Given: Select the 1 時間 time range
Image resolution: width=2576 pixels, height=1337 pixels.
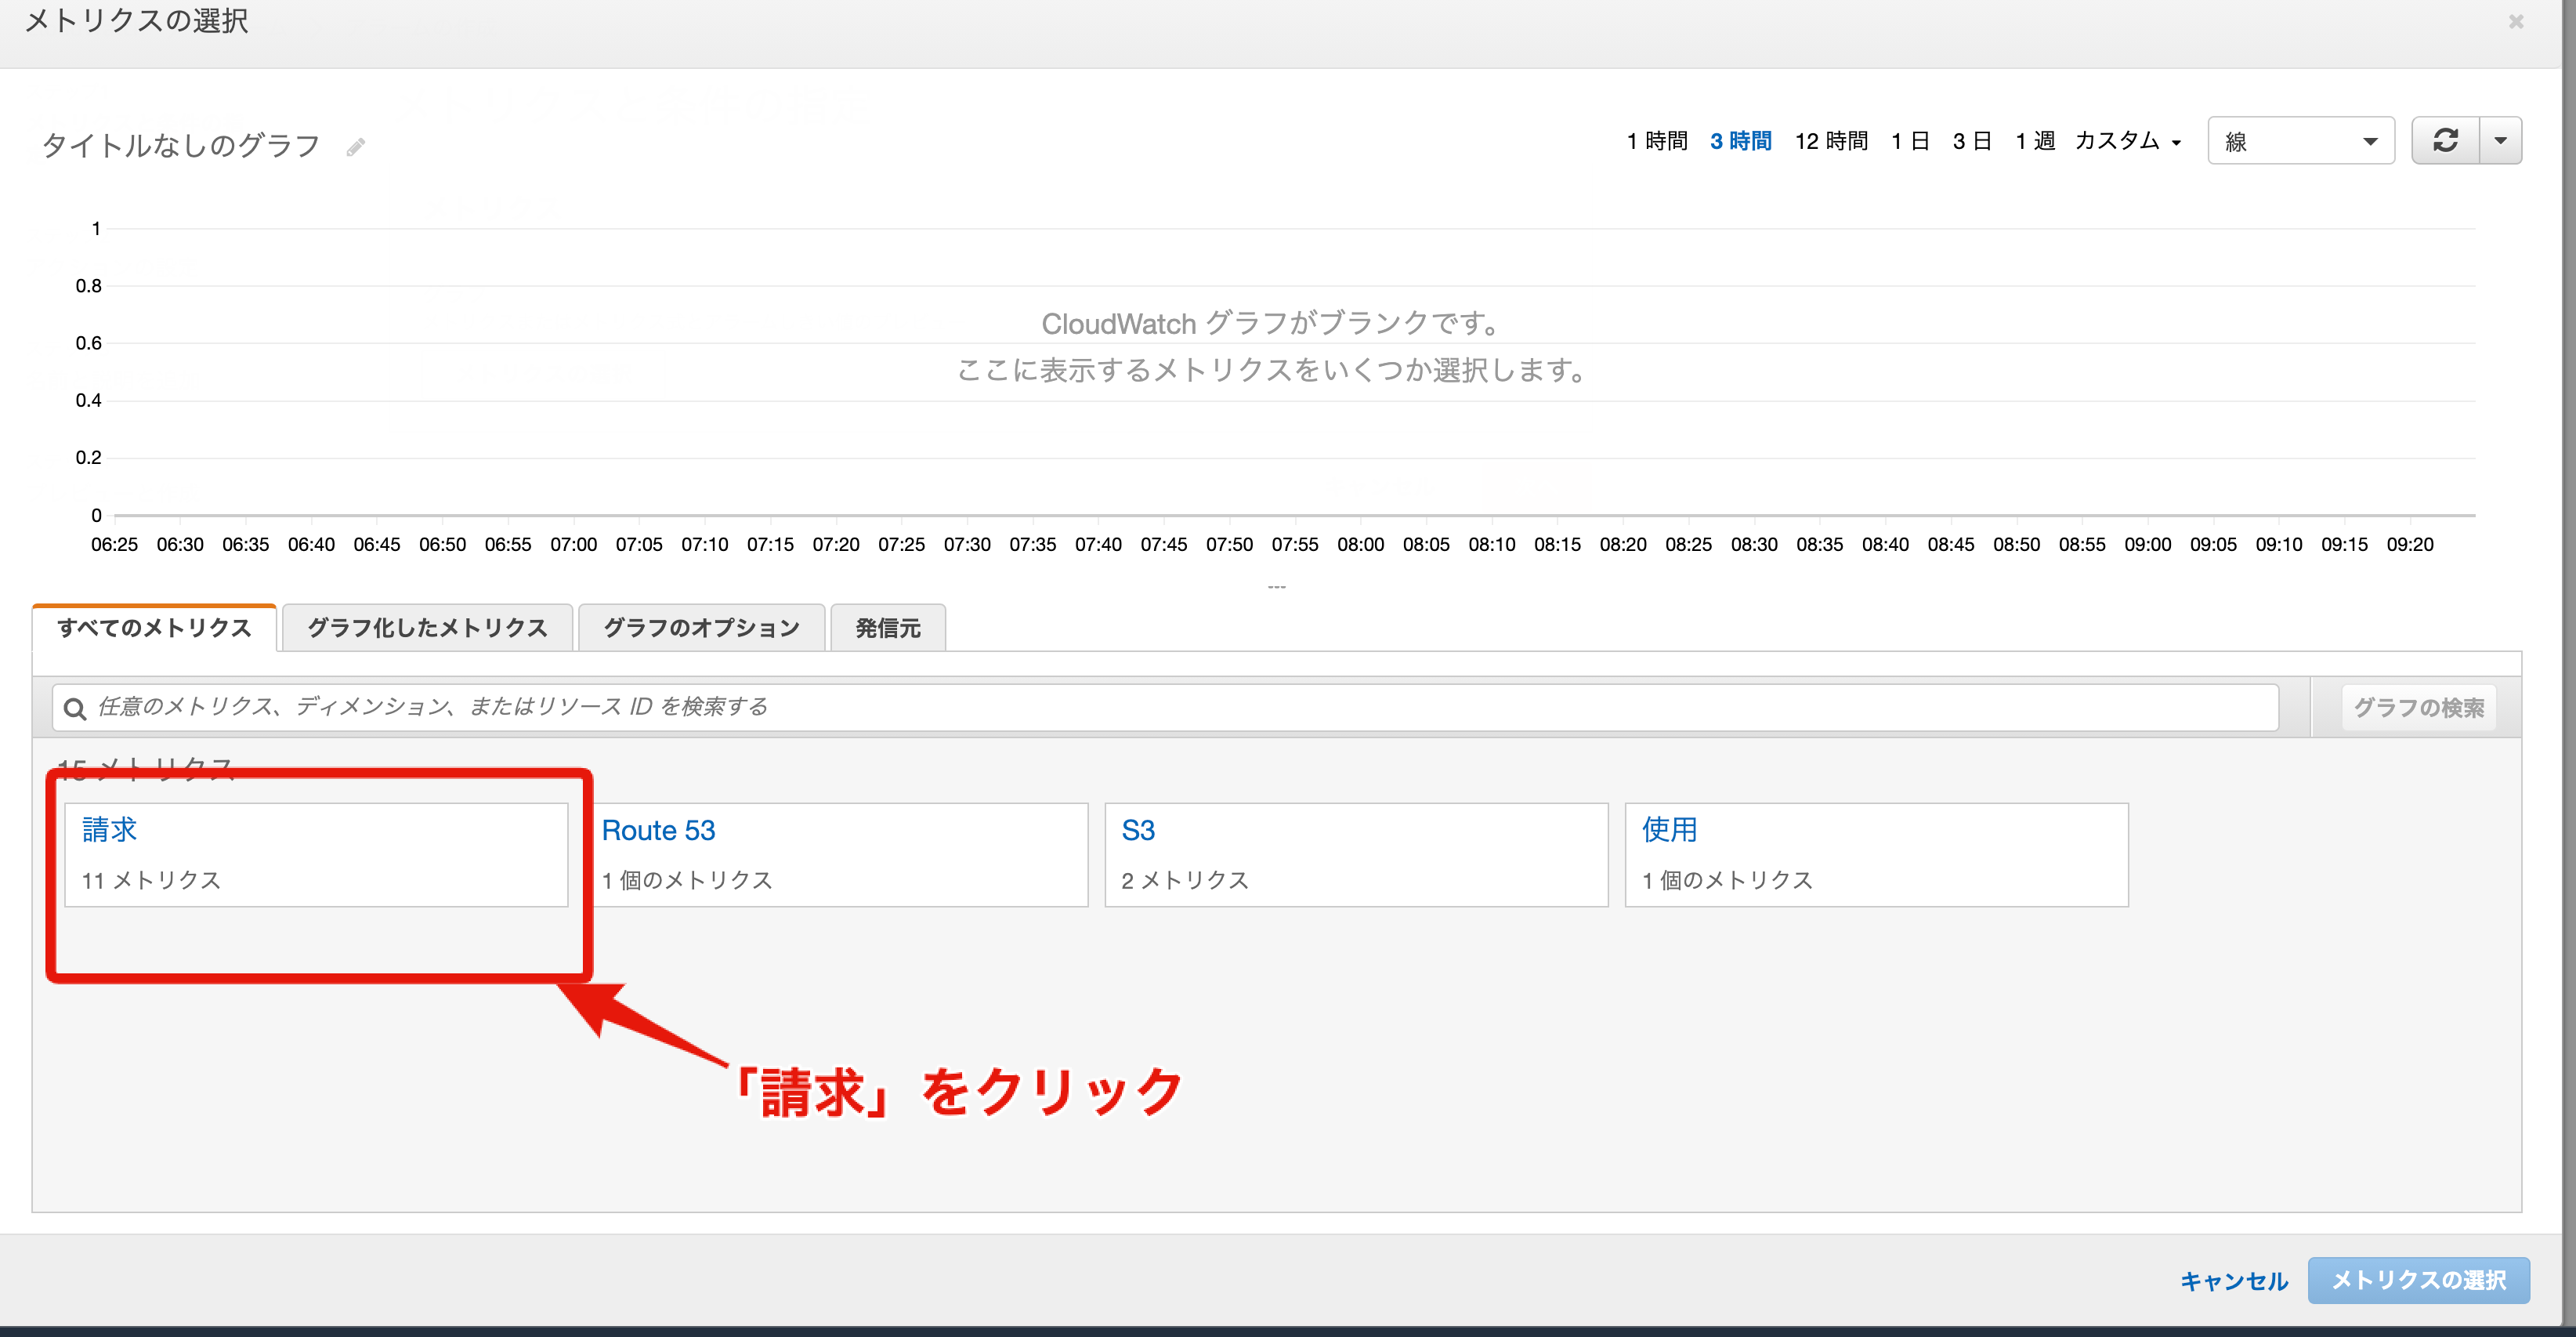Looking at the screenshot, I should (1656, 141).
